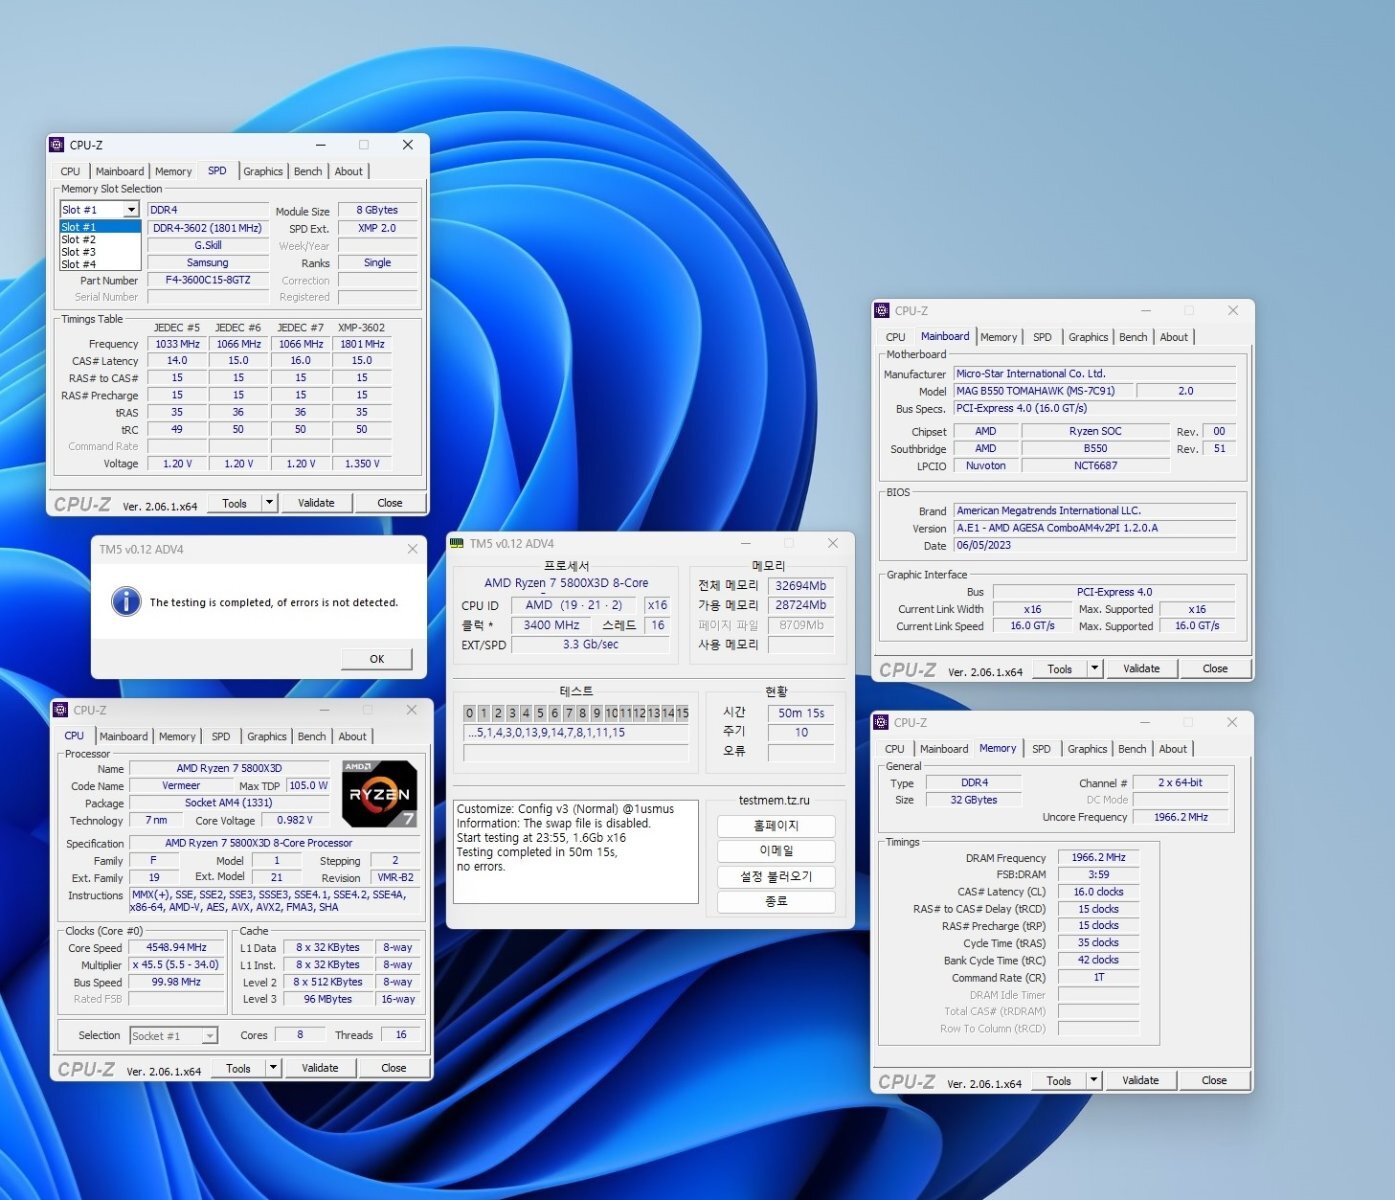Click Multiplier x 45.5 value in CPU window
Image resolution: width=1395 pixels, height=1200 pixels.
(177, 965)
